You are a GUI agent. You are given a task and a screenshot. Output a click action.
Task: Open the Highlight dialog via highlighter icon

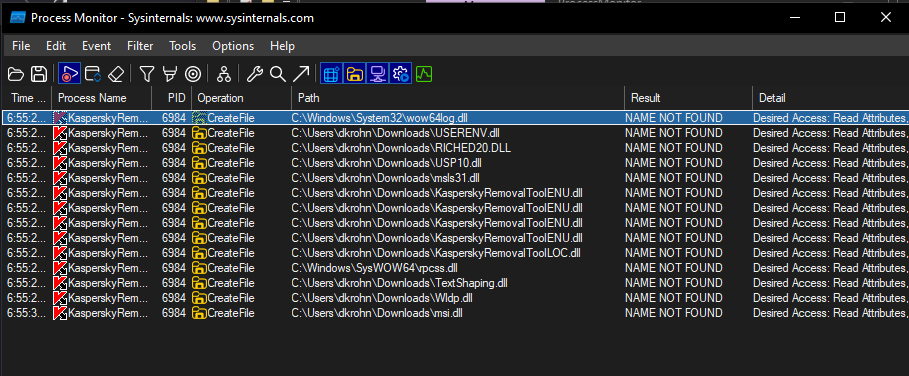pos(170,74)
